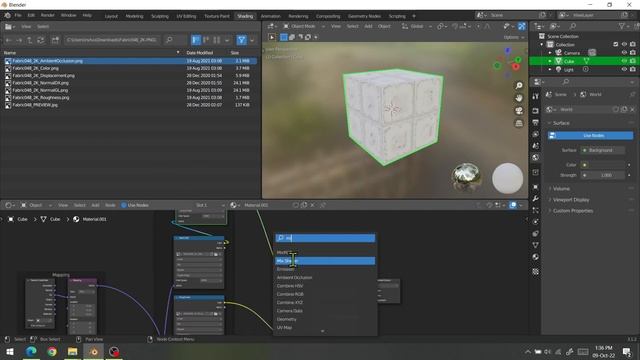Open the Output properties tab
The image size is (640, 360).
pos(536,122)
